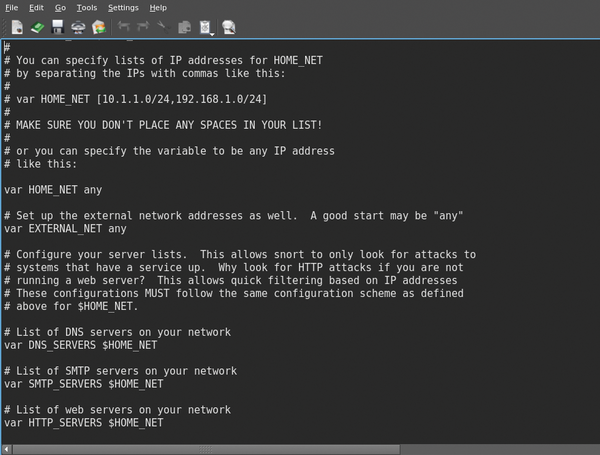Open the Settings menu
600x455 pixels.
pos(123,8)
